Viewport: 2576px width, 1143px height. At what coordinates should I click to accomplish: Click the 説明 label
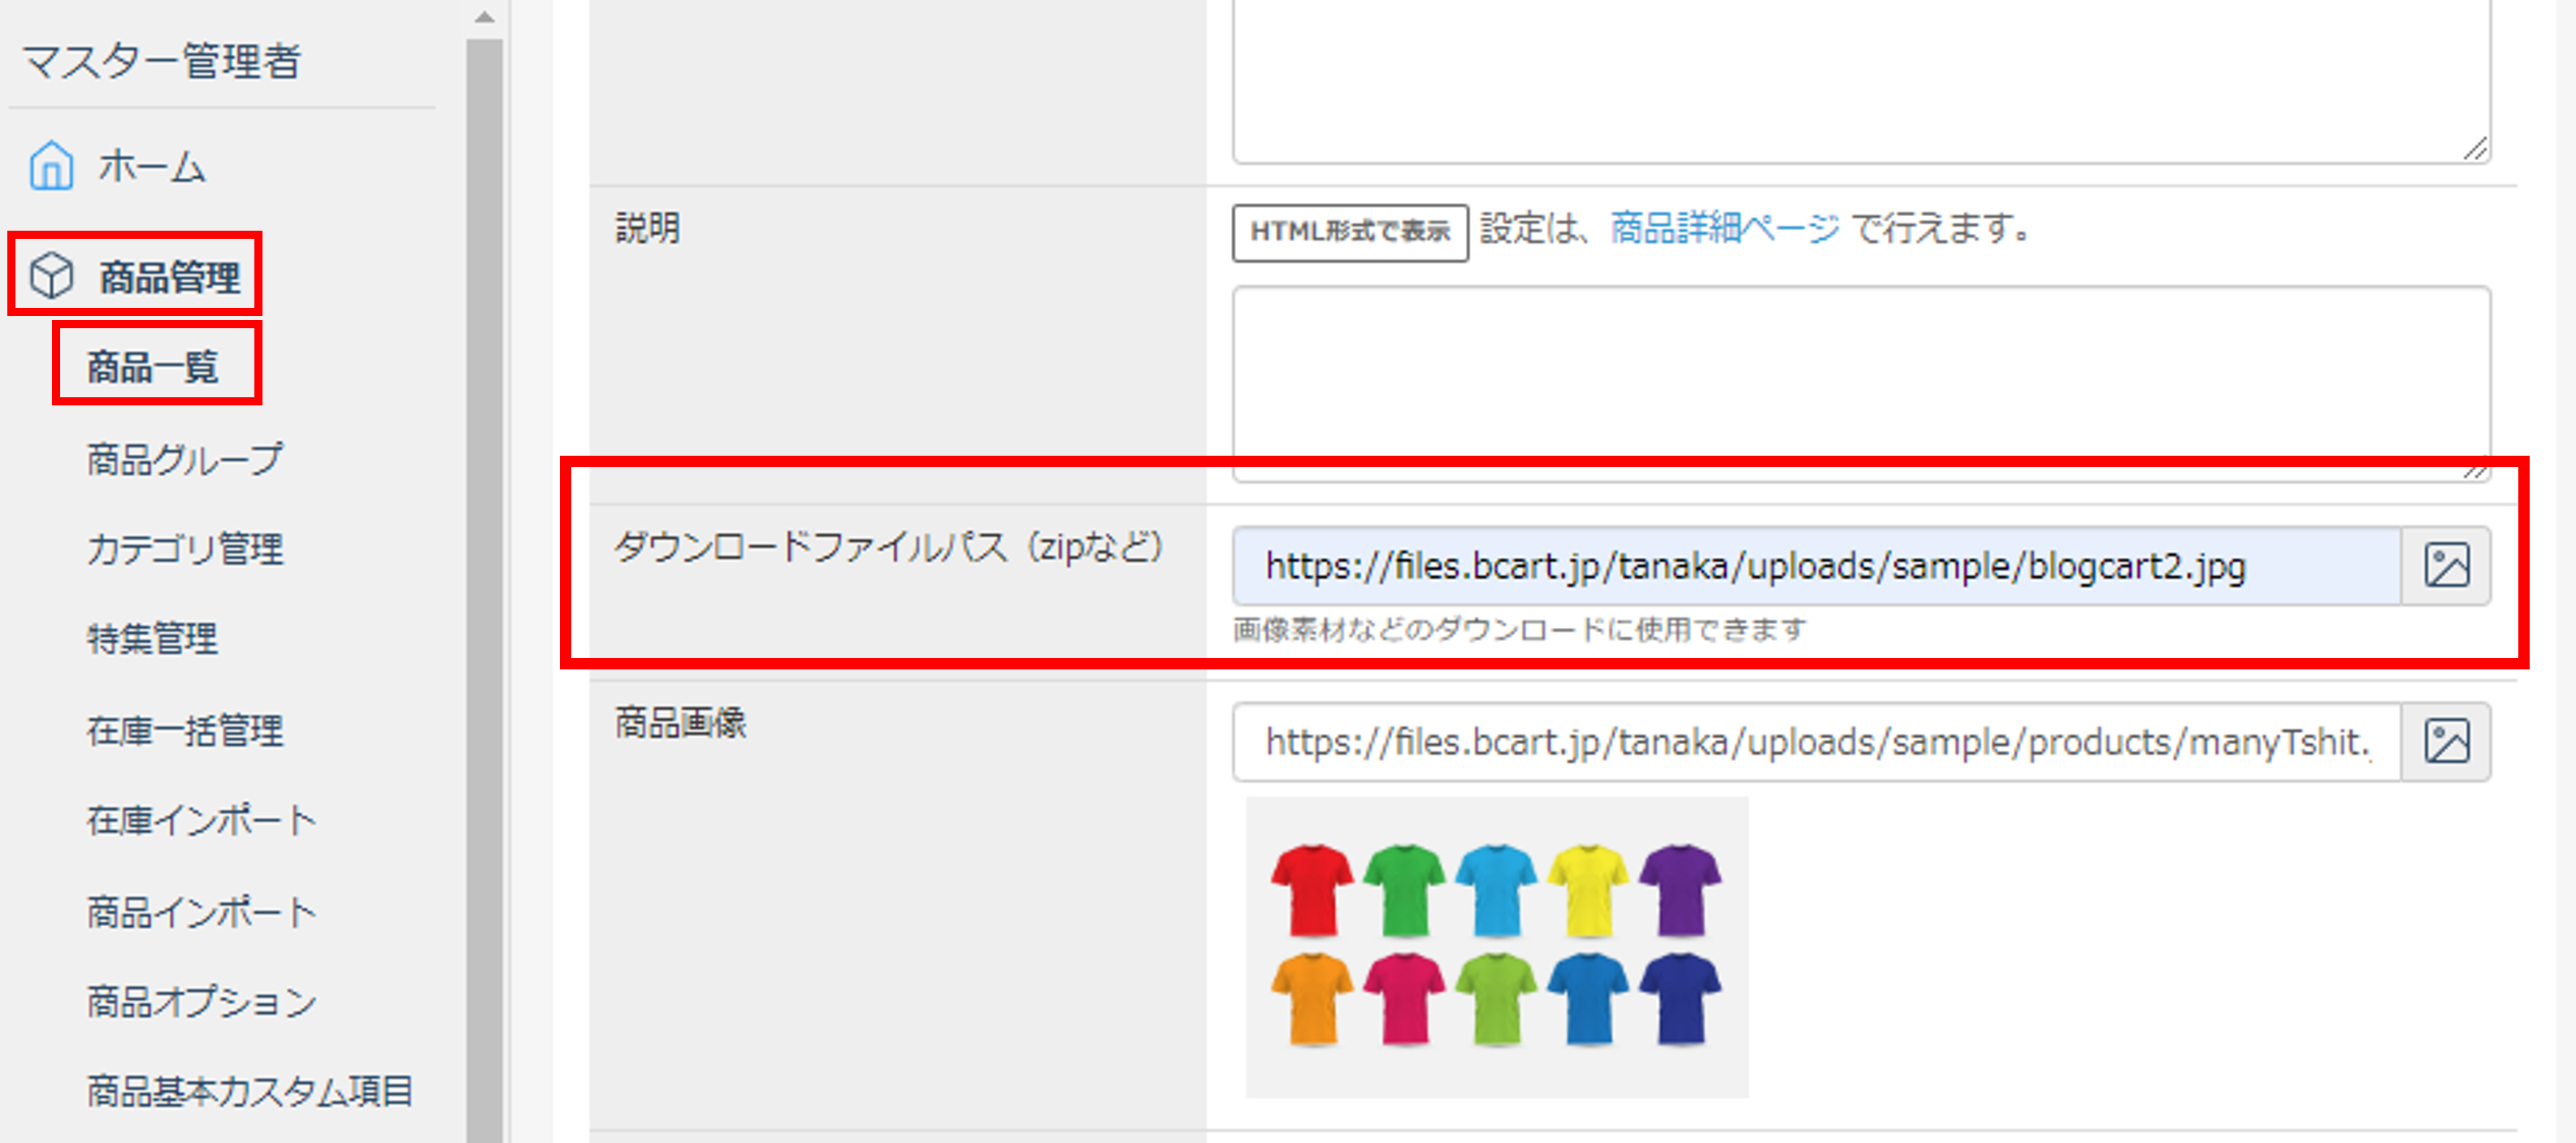click(x=648, y=228)
